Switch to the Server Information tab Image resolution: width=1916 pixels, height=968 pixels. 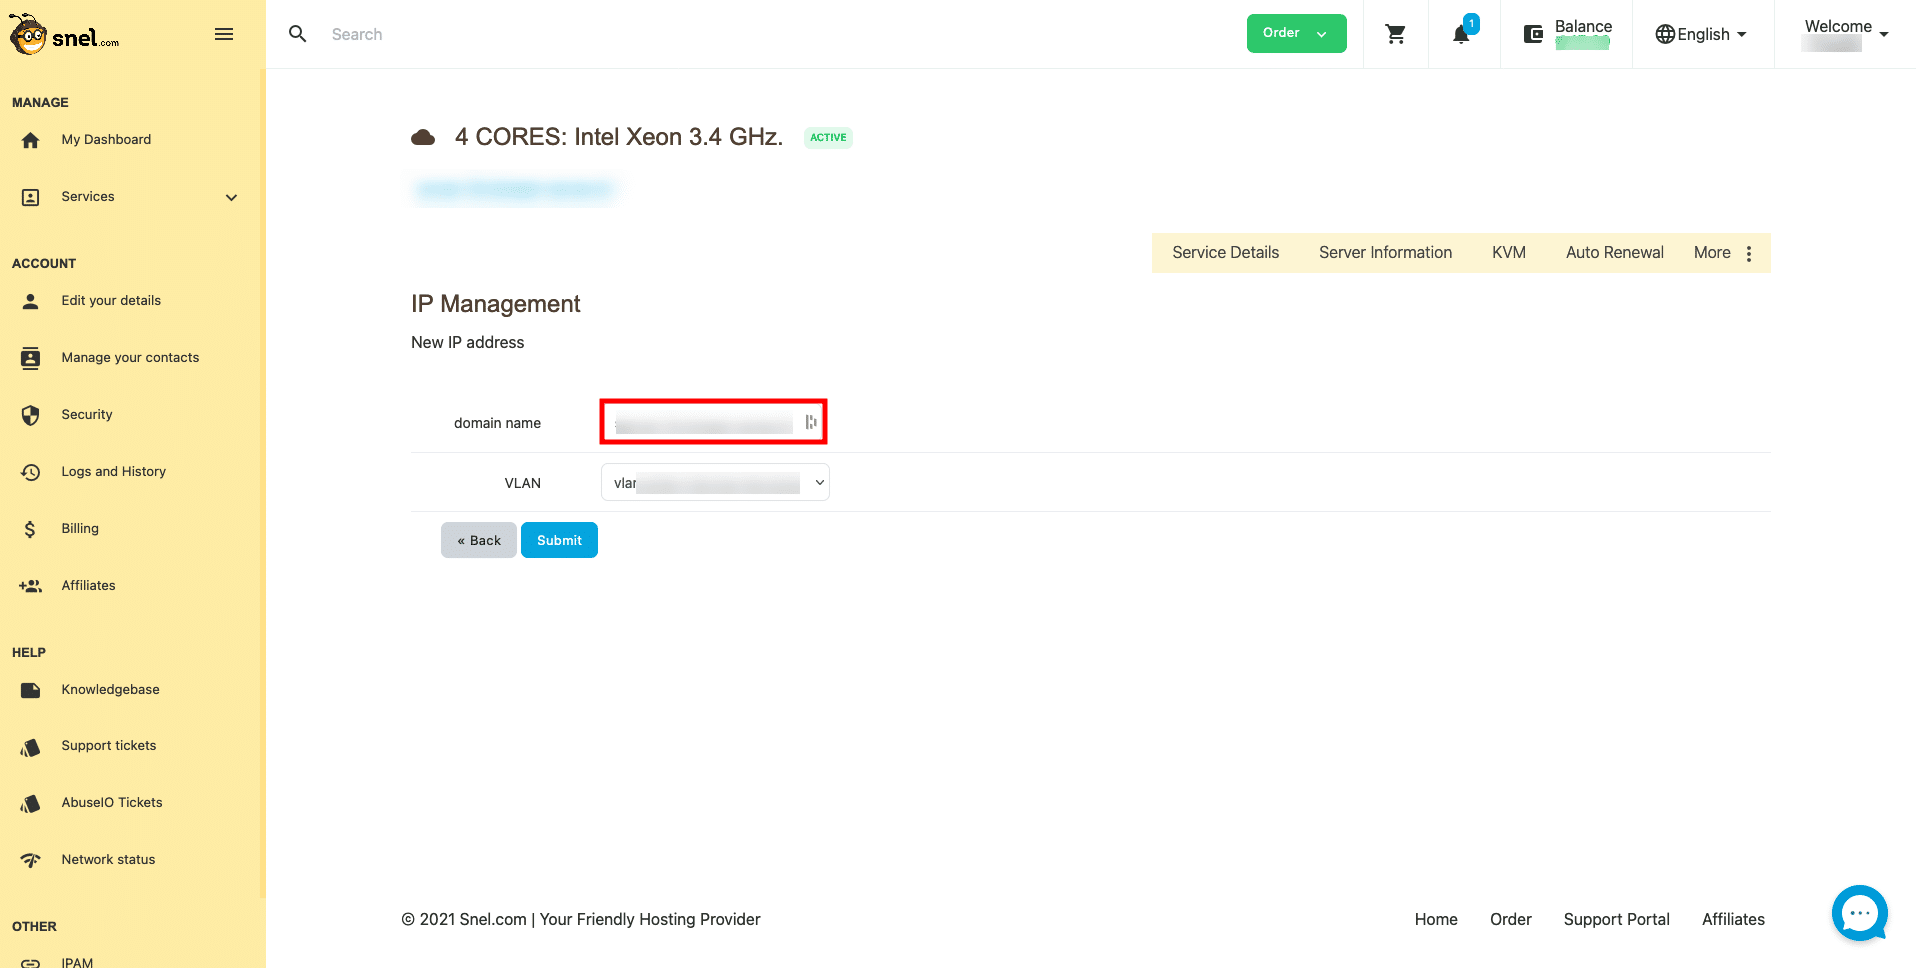(x=1385, y=253)
